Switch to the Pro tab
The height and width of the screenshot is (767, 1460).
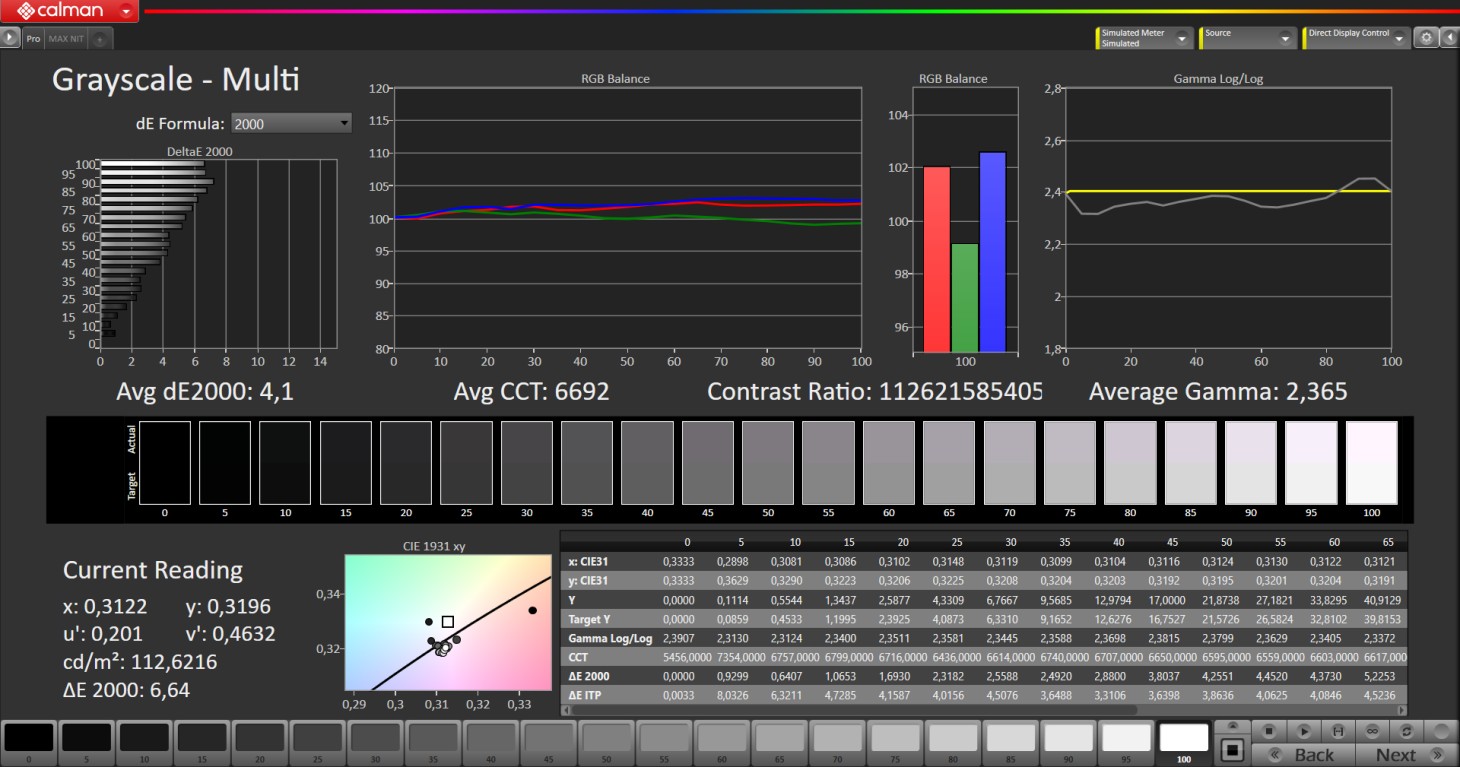(x=33, y=39)
